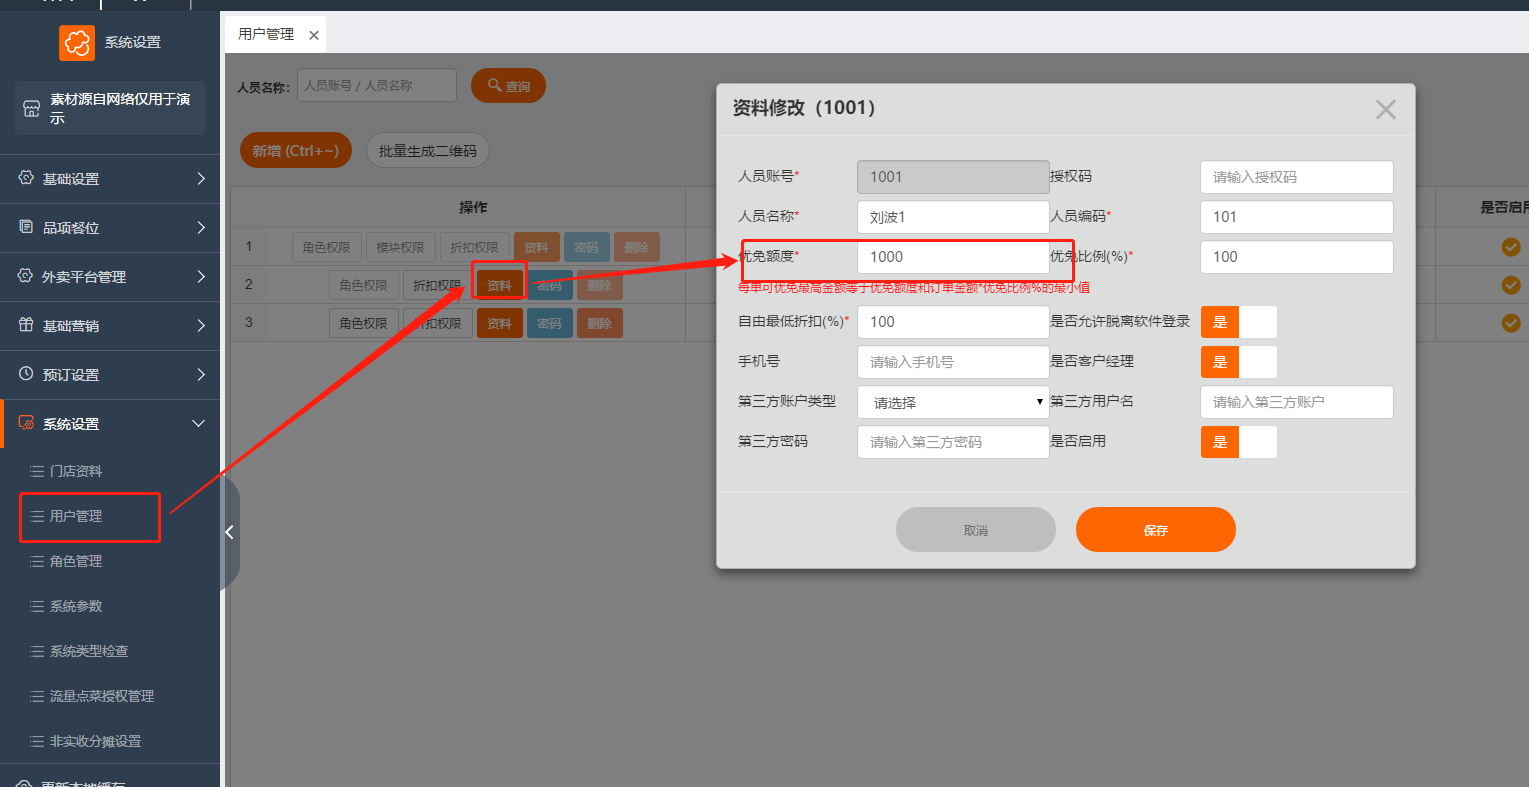1529x787 pixels.
Task: Click the 第三方密码 input field
Action: click(x=953, y=442)
